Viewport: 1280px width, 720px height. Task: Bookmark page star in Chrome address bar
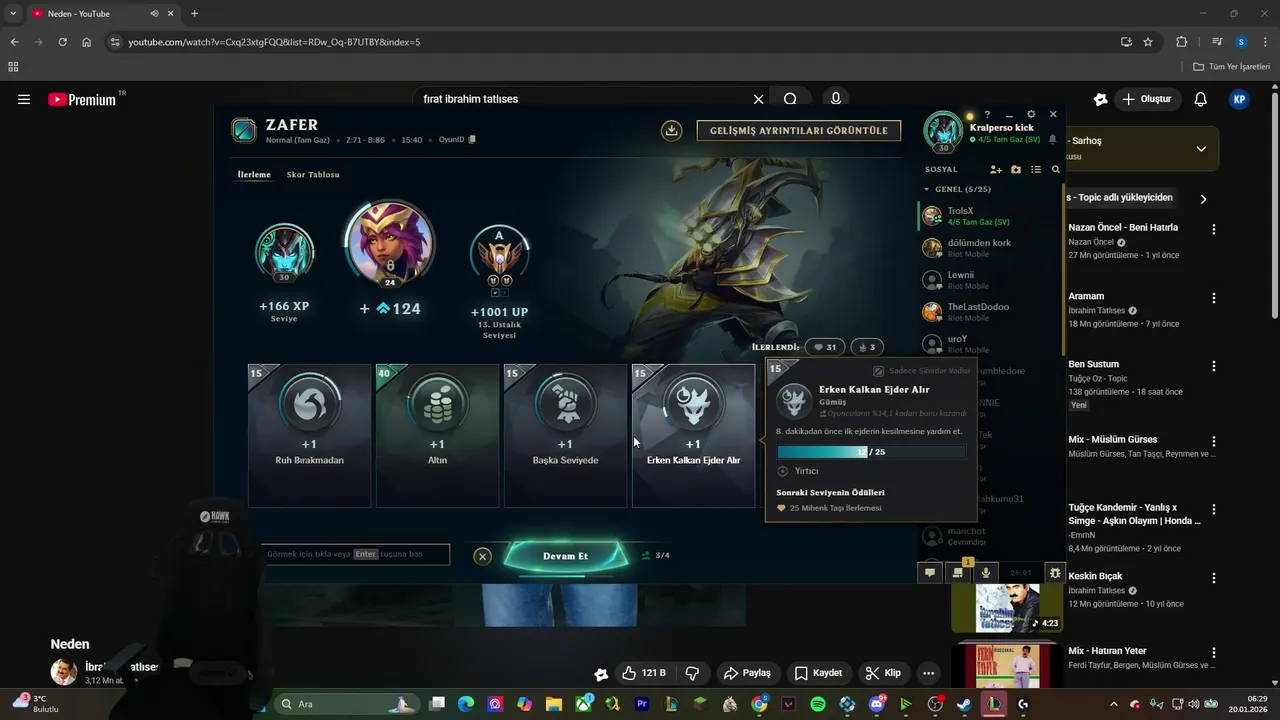1148,42
